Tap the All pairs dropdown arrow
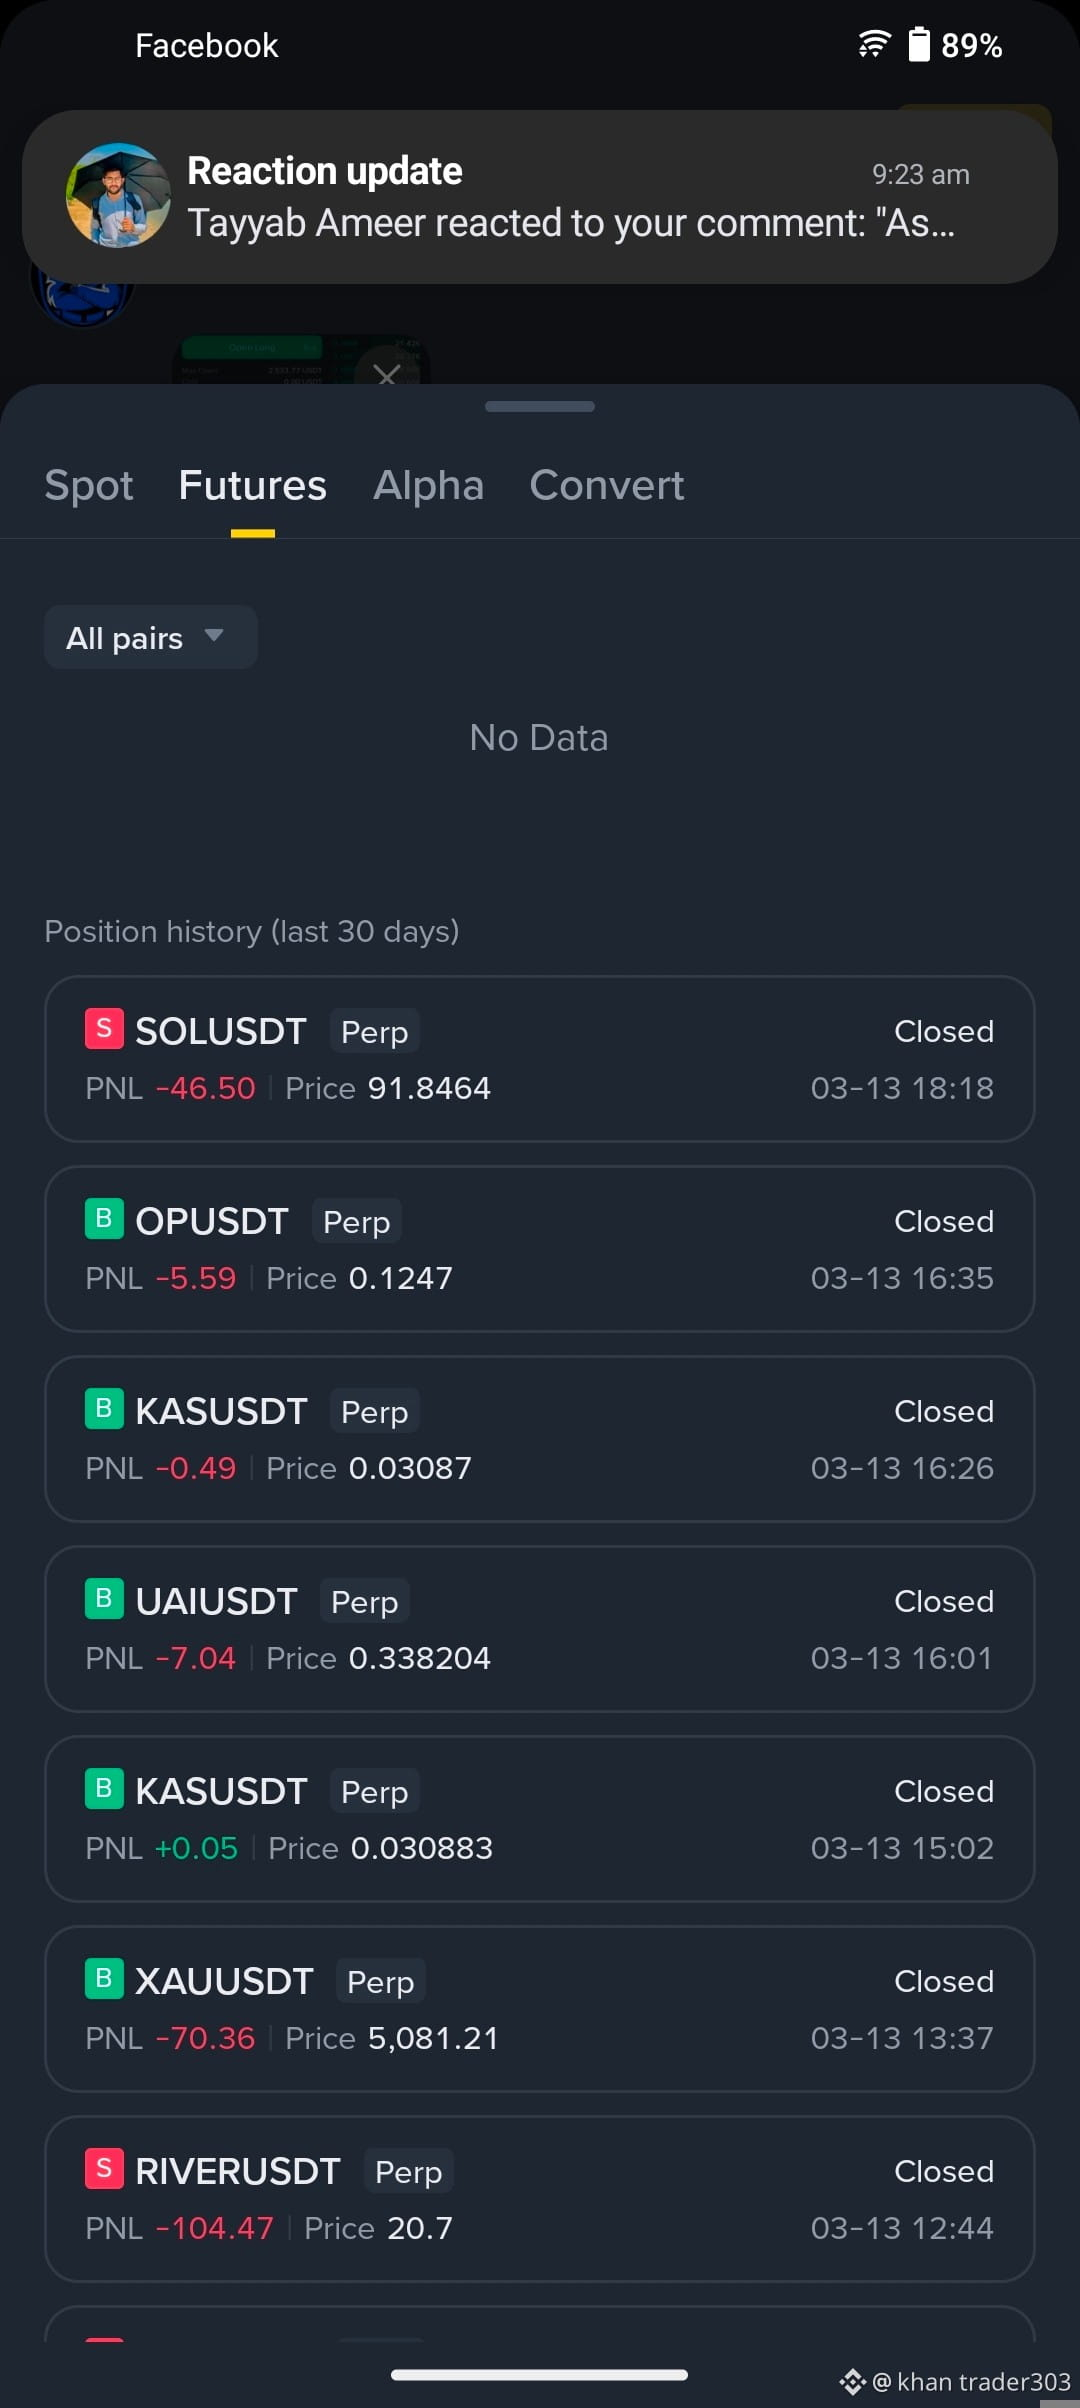Image resolution: width=1080 pixels, height=2408 pixels. pyautogui.click(x=213, y=635)
